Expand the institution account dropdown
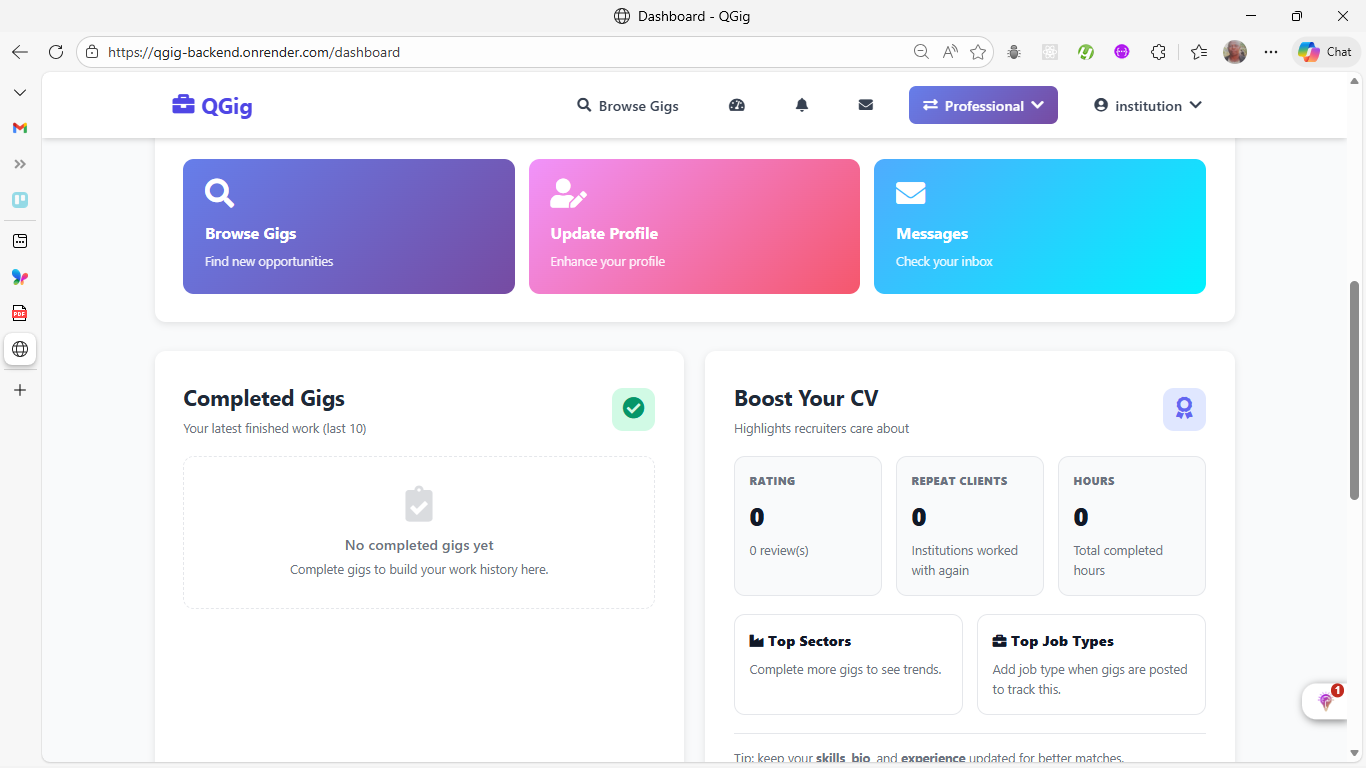 point(1147,105)
